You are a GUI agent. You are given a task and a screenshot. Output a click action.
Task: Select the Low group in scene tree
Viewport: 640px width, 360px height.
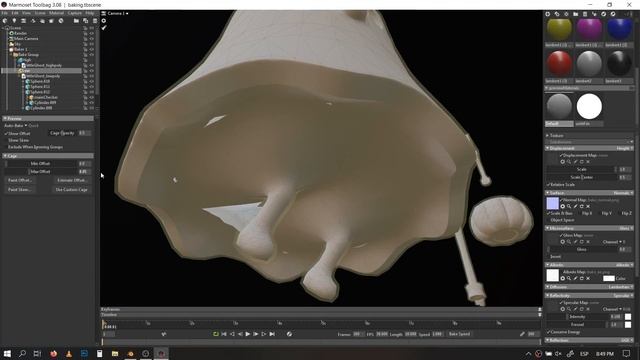pyautogui.click(x=42, y=71)
